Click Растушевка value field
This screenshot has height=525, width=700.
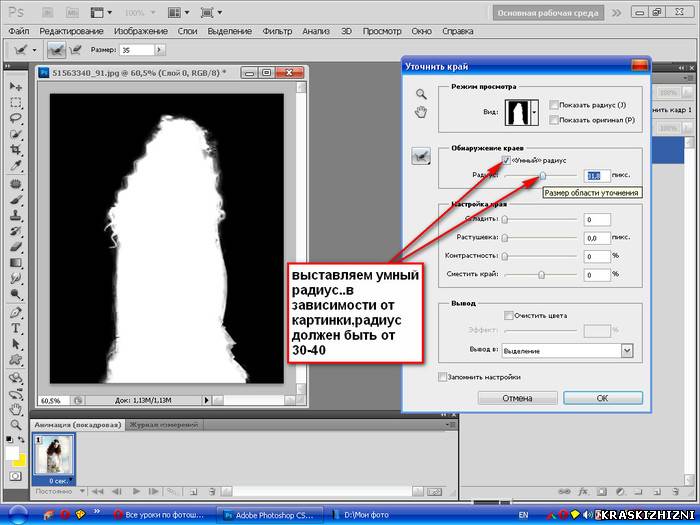[597, 238]
